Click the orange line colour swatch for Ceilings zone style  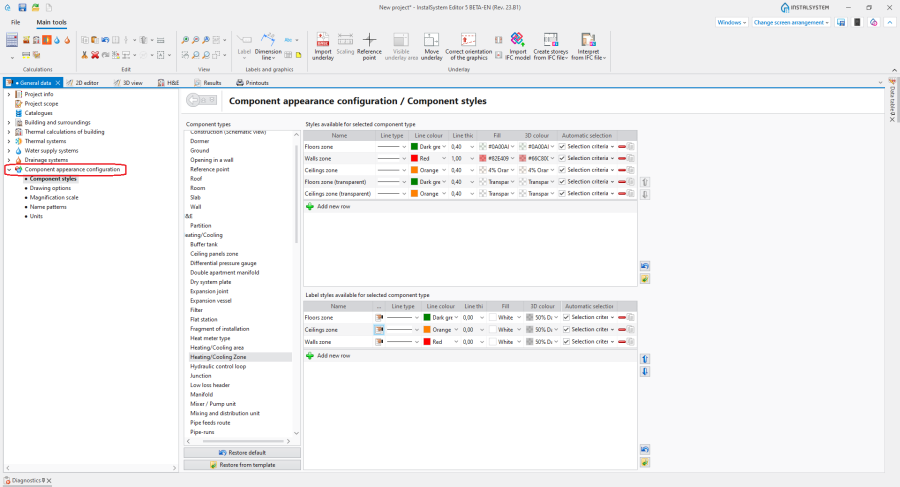[x=414, y=170]
